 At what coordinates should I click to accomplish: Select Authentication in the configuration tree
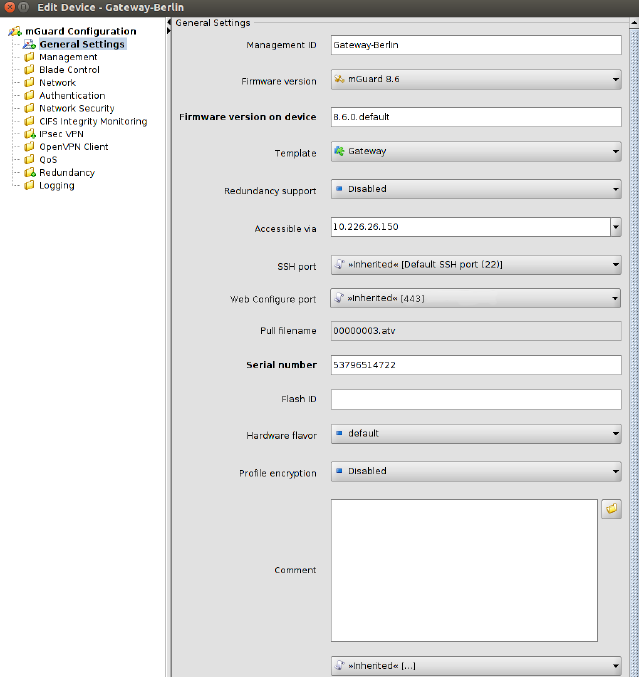click(71, 96)
